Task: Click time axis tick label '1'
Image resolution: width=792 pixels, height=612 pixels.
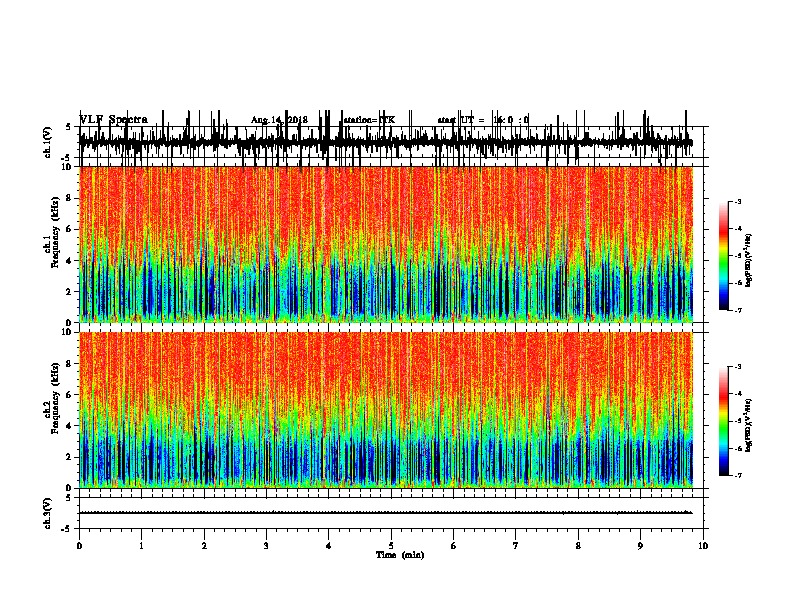Action: click(142, 546)
